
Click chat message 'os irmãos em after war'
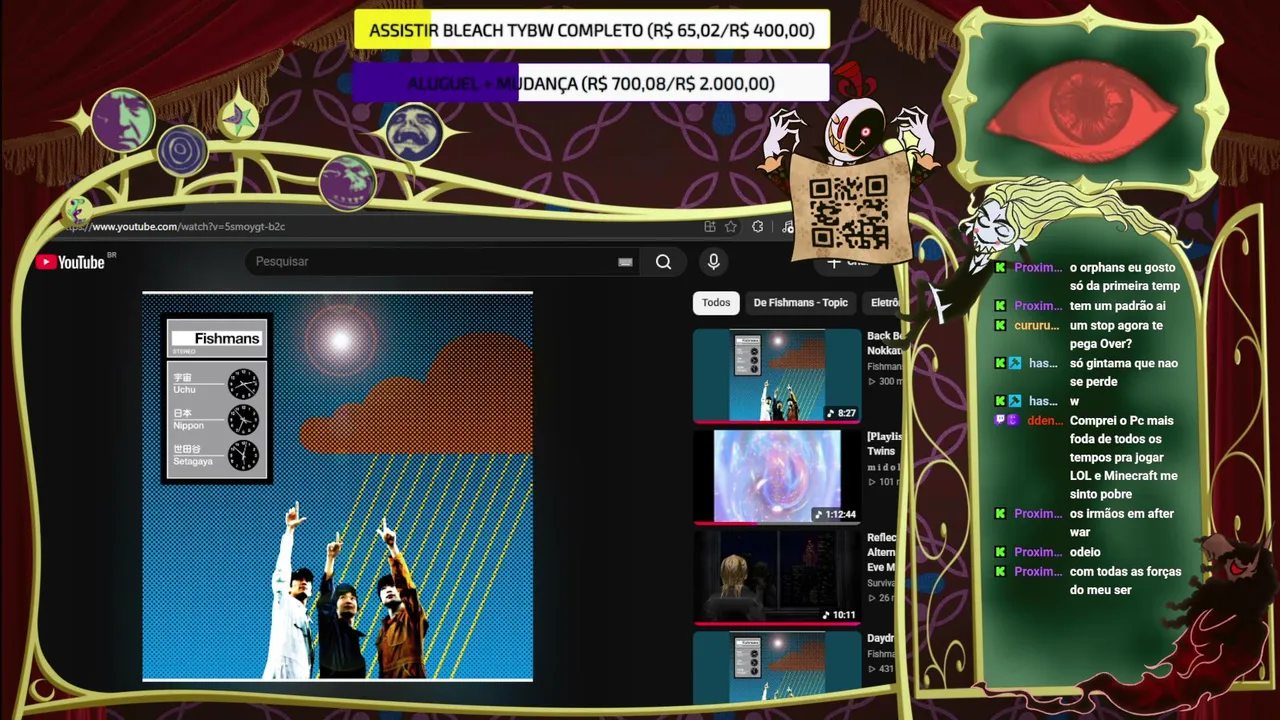point(1122,523)
